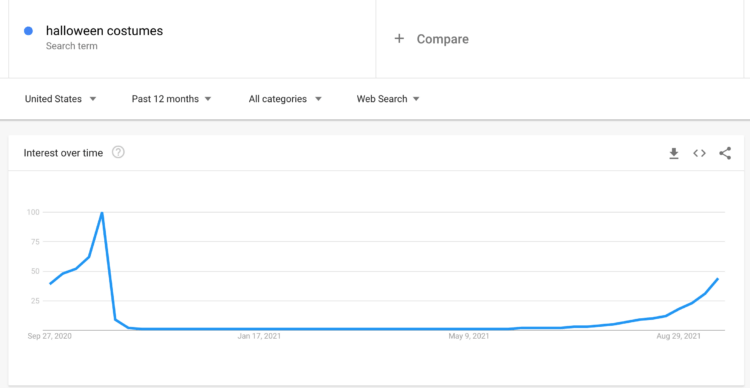This screenshot has height=388, width=750.
Task: Click the blue dot beside halloween costumes
Action: click(x=28, y=31)
